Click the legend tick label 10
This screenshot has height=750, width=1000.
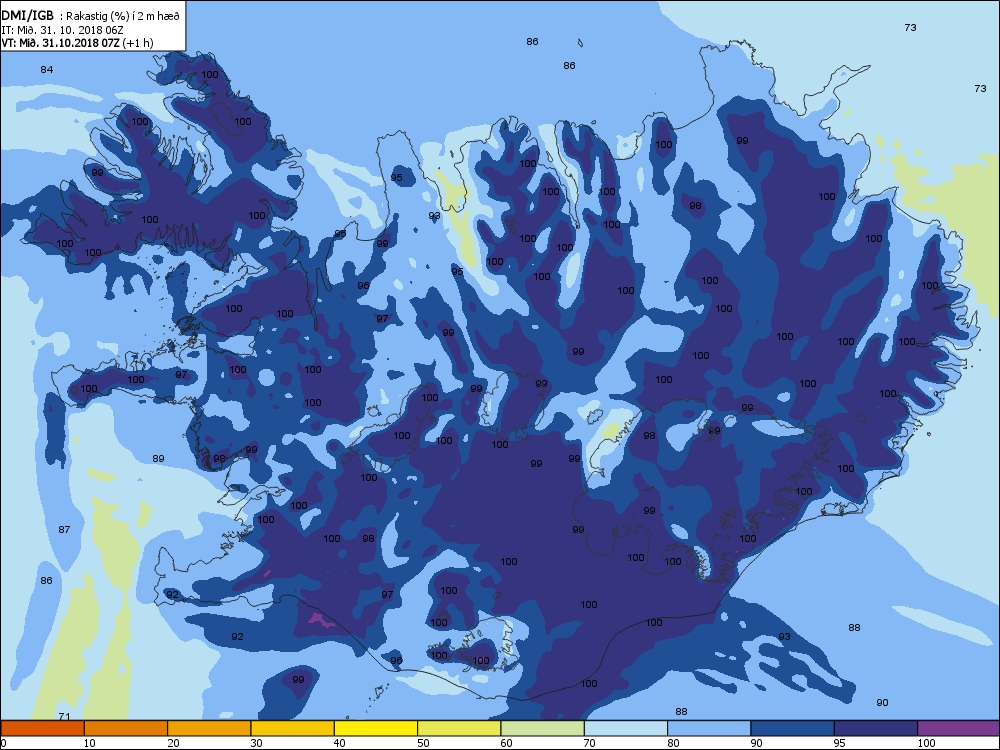point(89,743)
